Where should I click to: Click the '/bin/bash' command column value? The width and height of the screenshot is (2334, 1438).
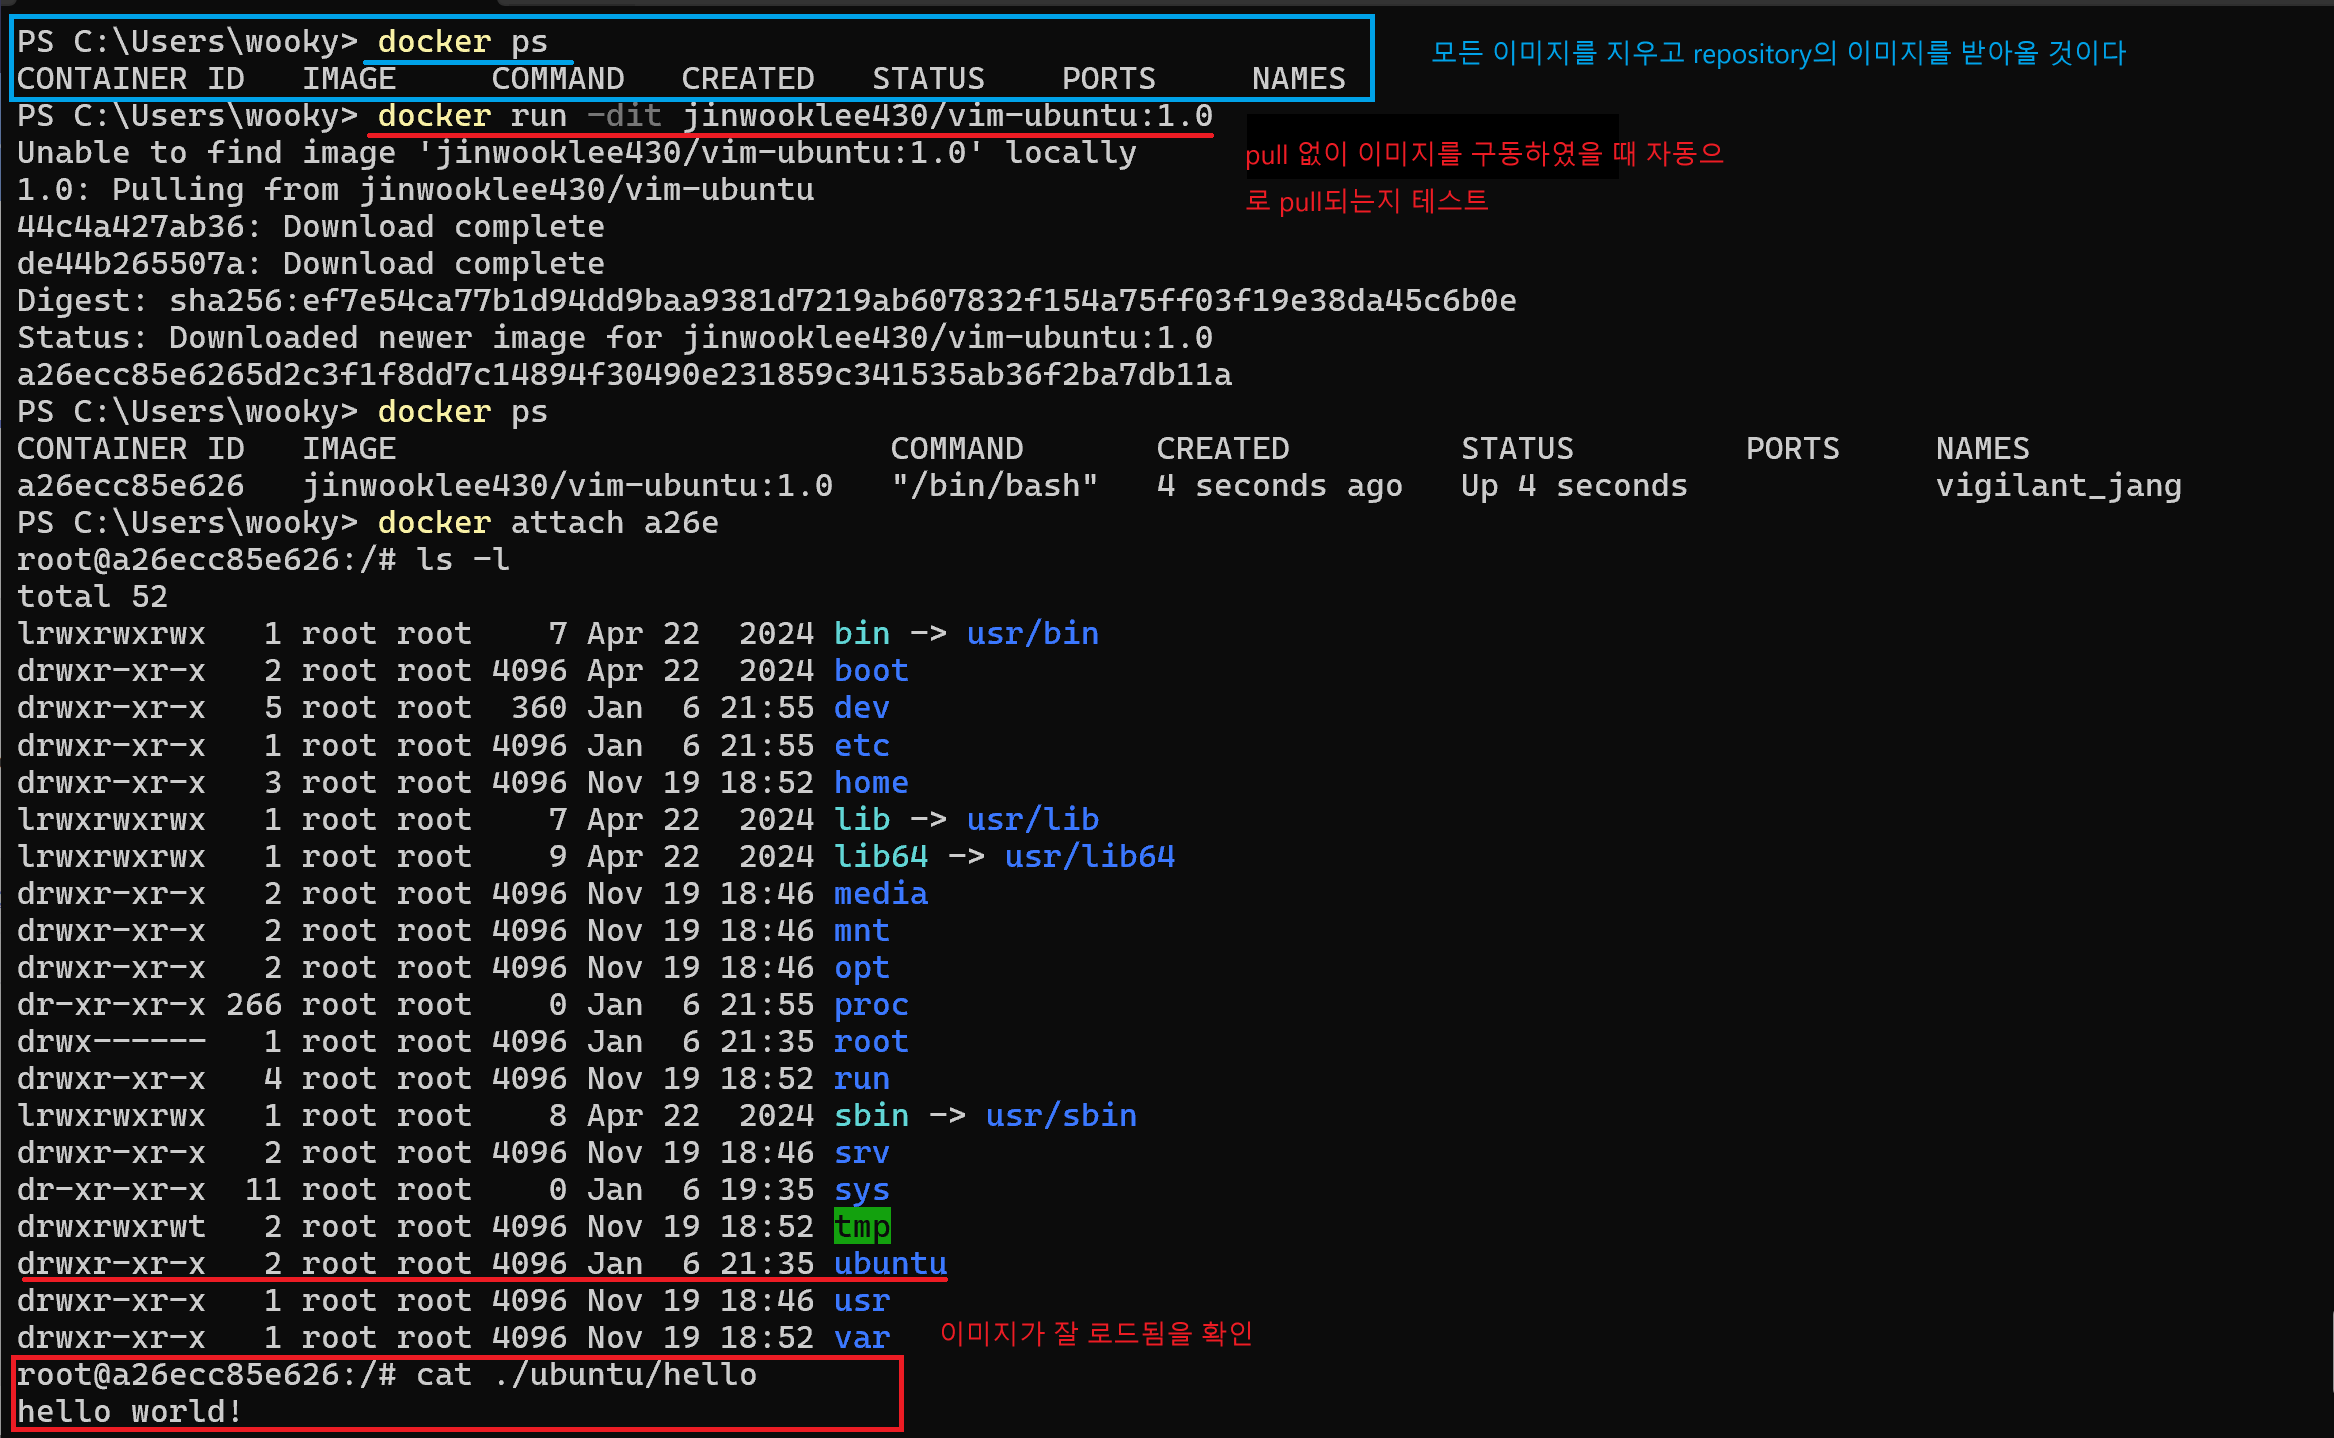(994, 486)
